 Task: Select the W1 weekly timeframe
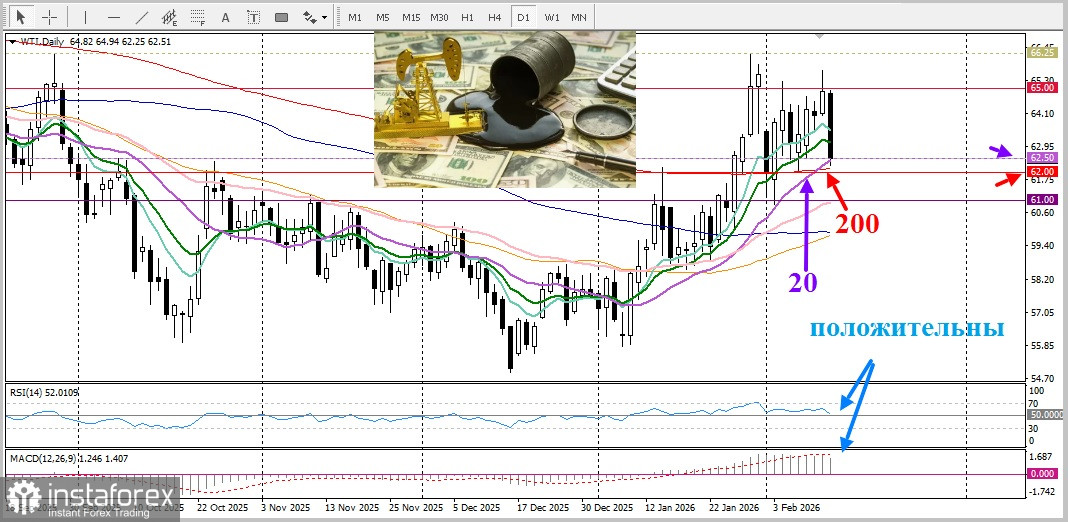coord(551,17)
